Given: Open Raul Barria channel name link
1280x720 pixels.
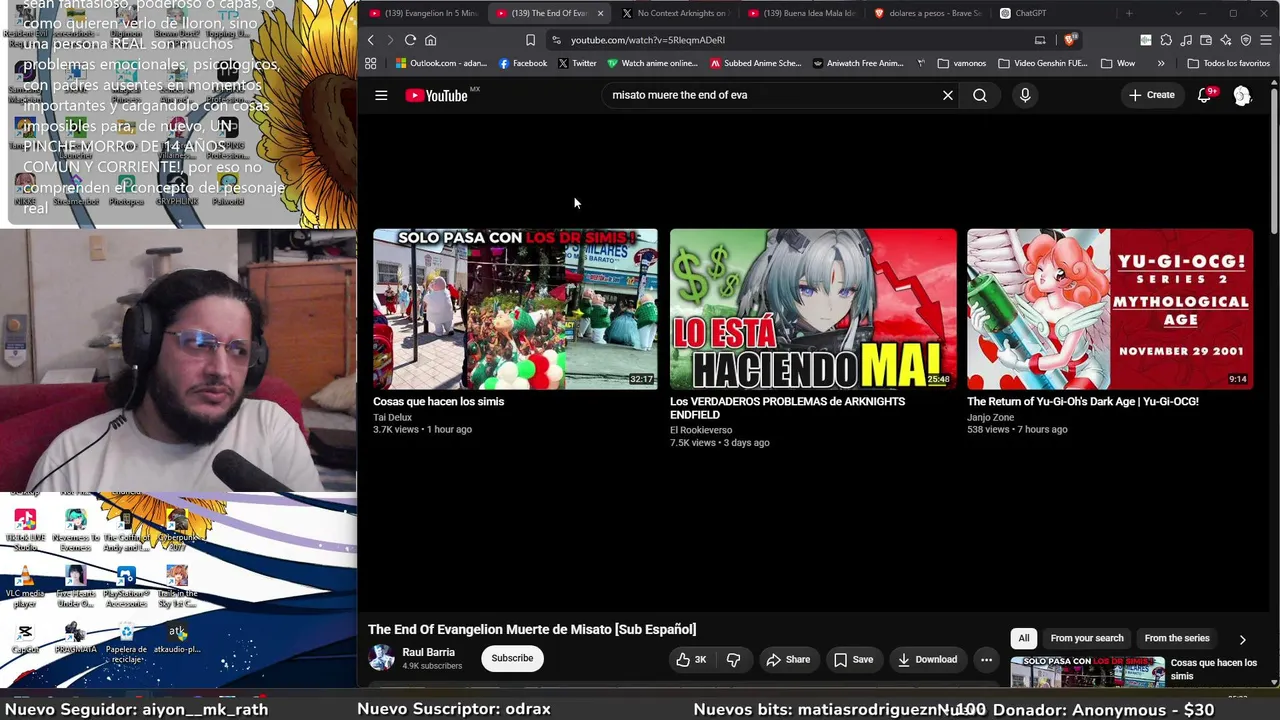Looking at the screenshot, I should coord(428,652).
